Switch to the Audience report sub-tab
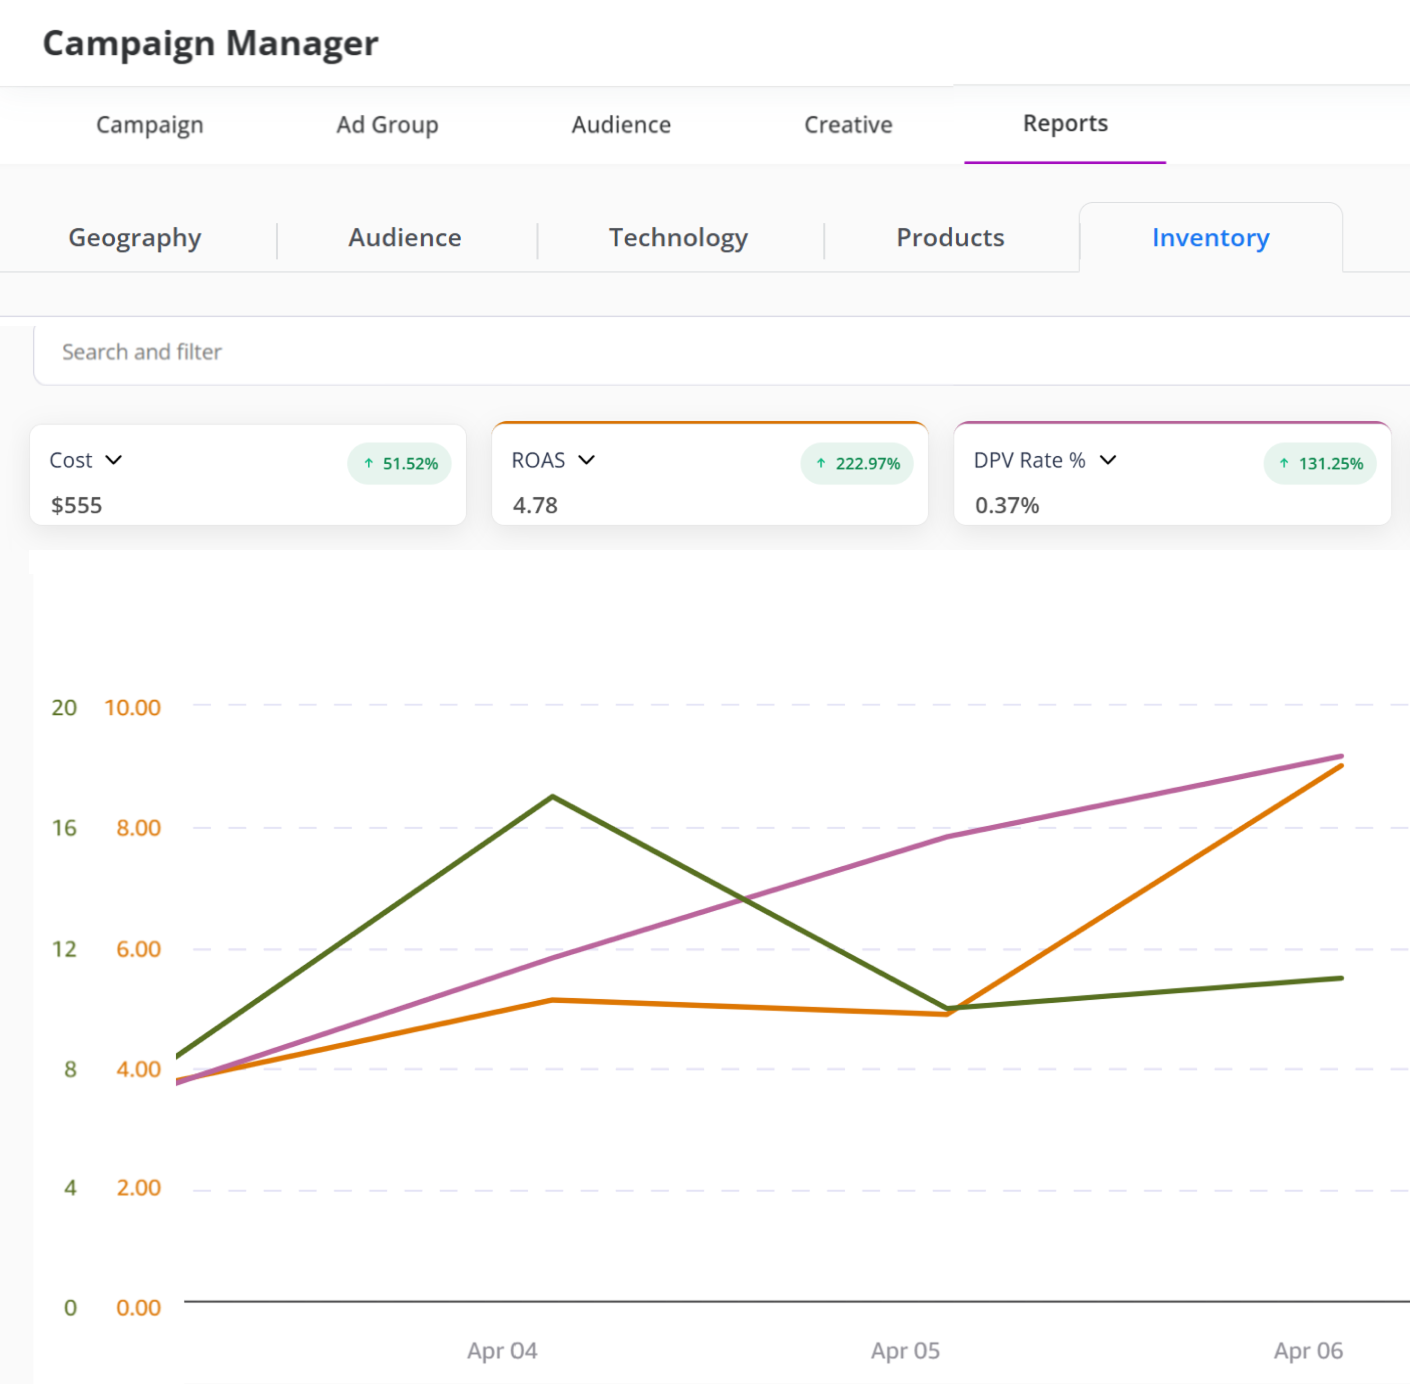1410x1384 pixels. pyautogui.click(x=405, y=238)
